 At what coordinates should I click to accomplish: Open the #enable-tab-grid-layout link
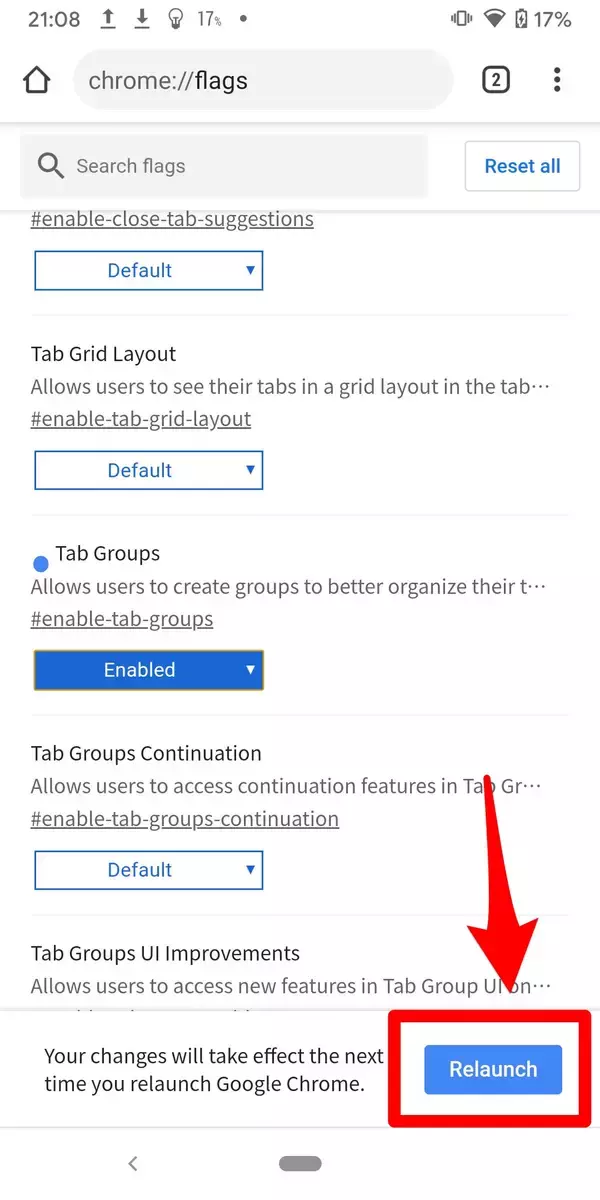[141, 419]
